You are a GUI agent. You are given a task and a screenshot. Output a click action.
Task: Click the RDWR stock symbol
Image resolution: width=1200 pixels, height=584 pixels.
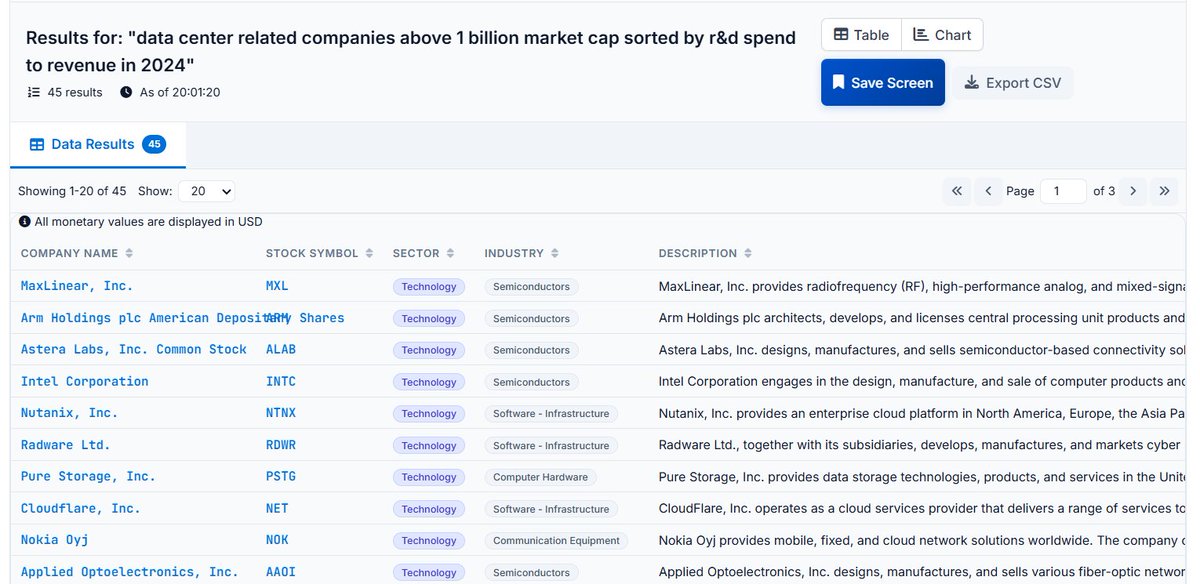281,445
